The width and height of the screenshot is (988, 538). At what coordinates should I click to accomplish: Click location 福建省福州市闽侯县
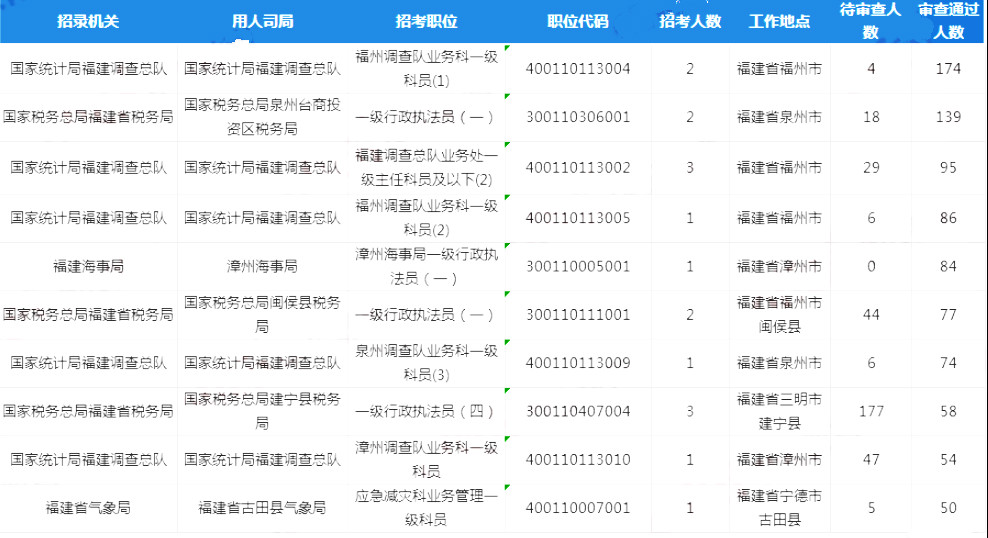[x=779, y=314]
